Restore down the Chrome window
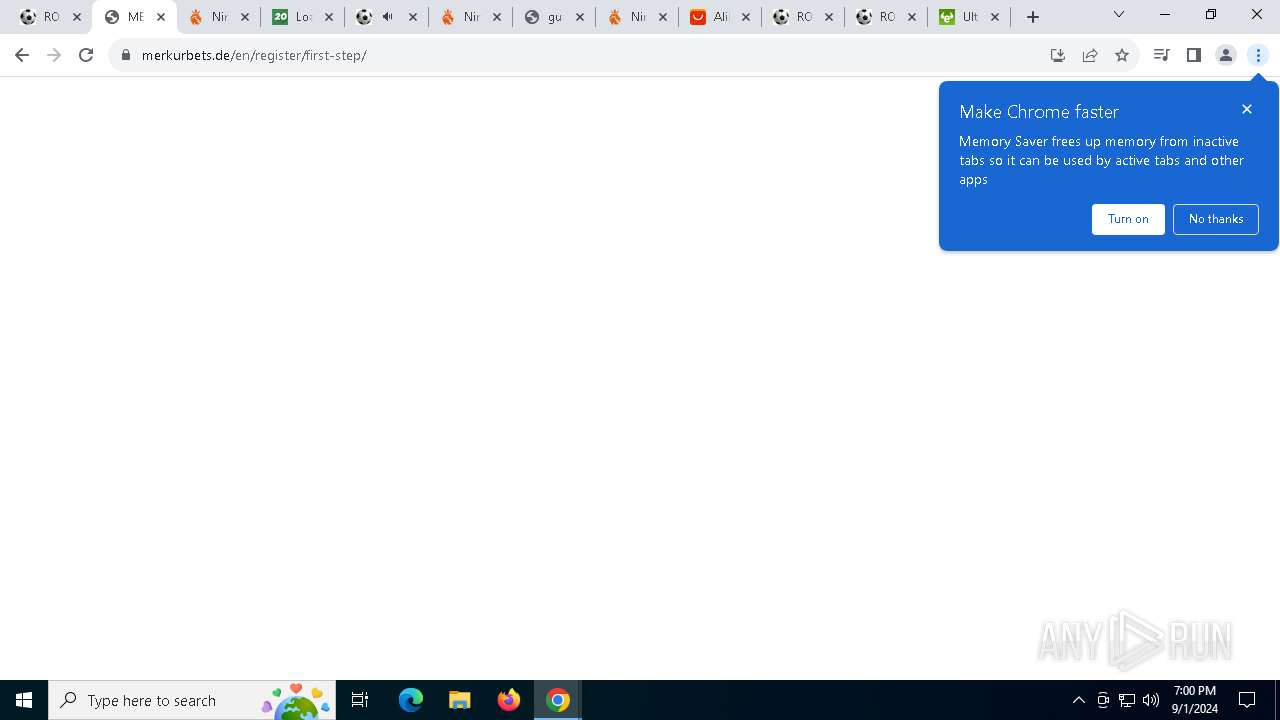The width and height of the screenshot is (1280, 720). click(x=1211, y=14)
